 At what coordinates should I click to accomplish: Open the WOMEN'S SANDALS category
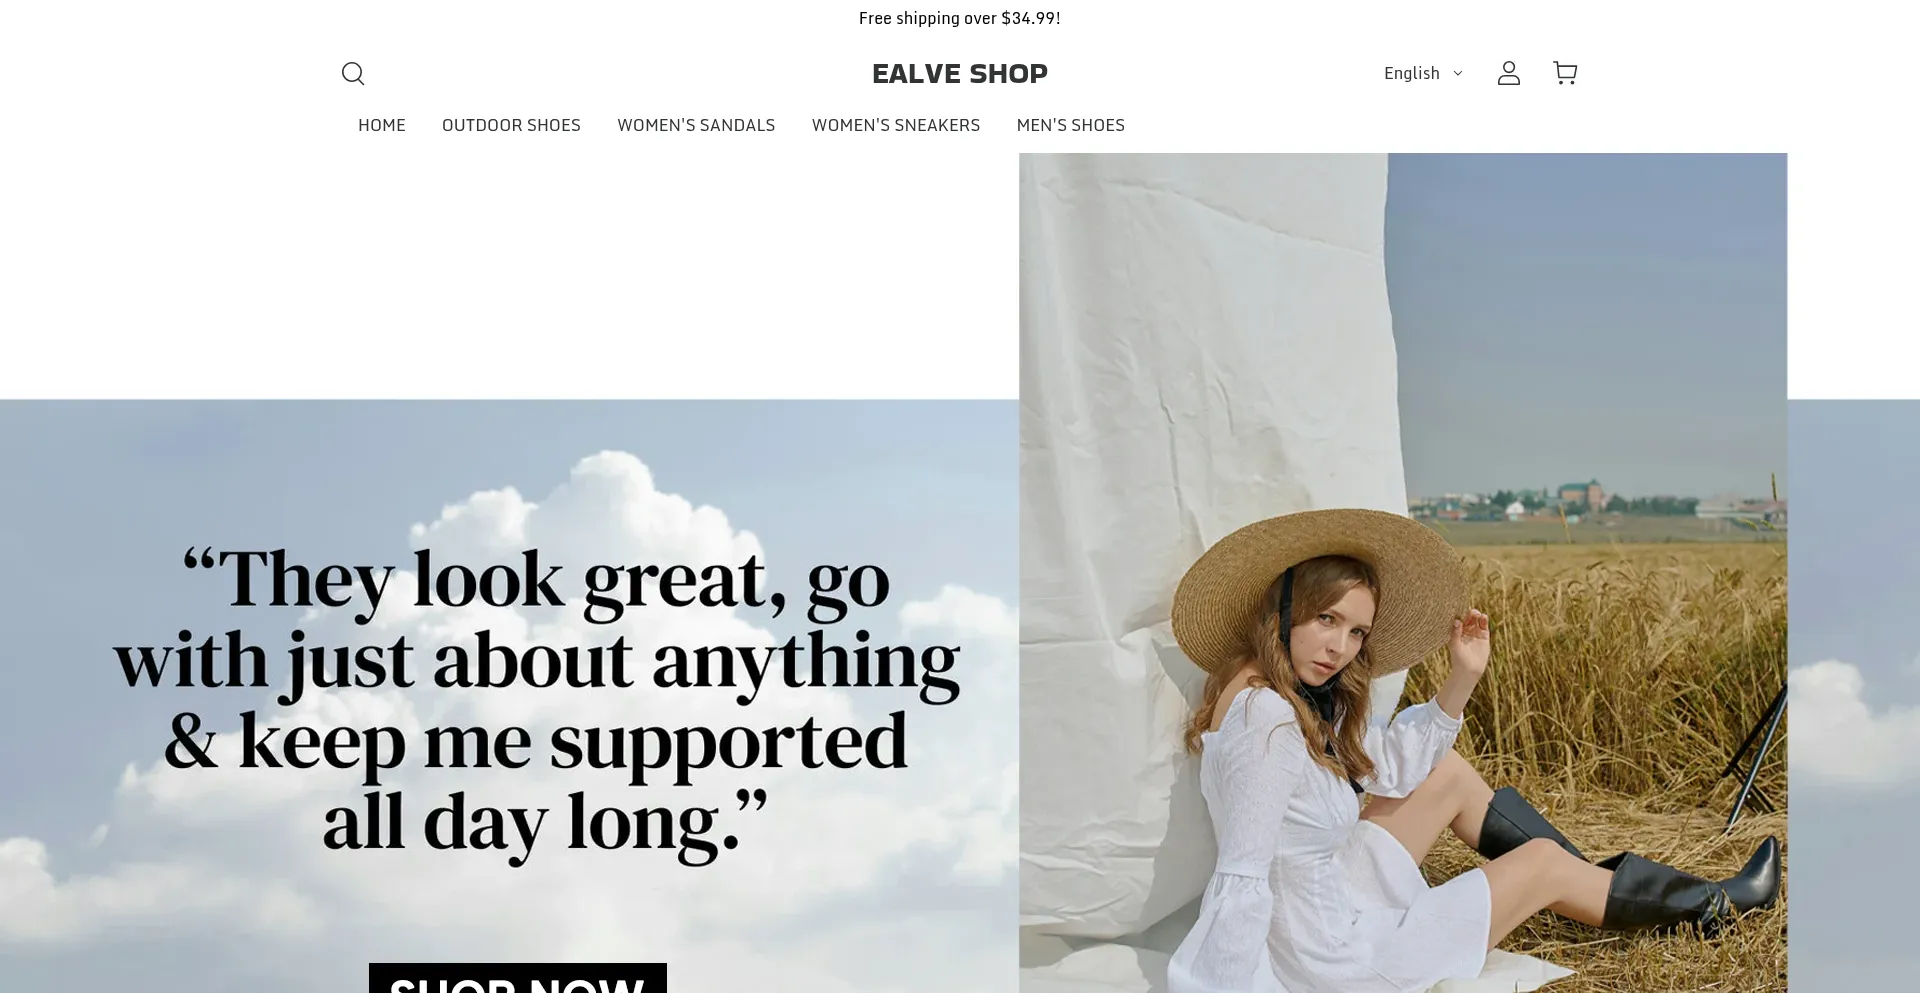pos(696,125)
